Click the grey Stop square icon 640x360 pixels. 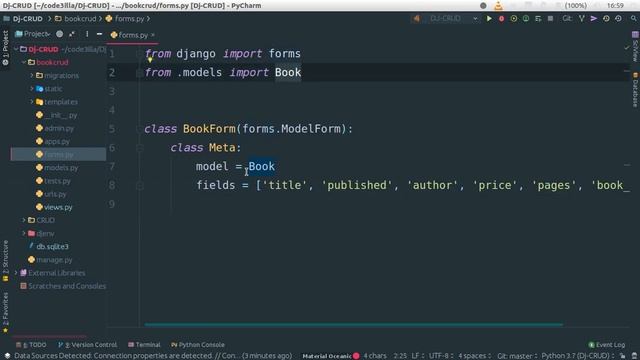pyautogui.click(x=550, y=19)
